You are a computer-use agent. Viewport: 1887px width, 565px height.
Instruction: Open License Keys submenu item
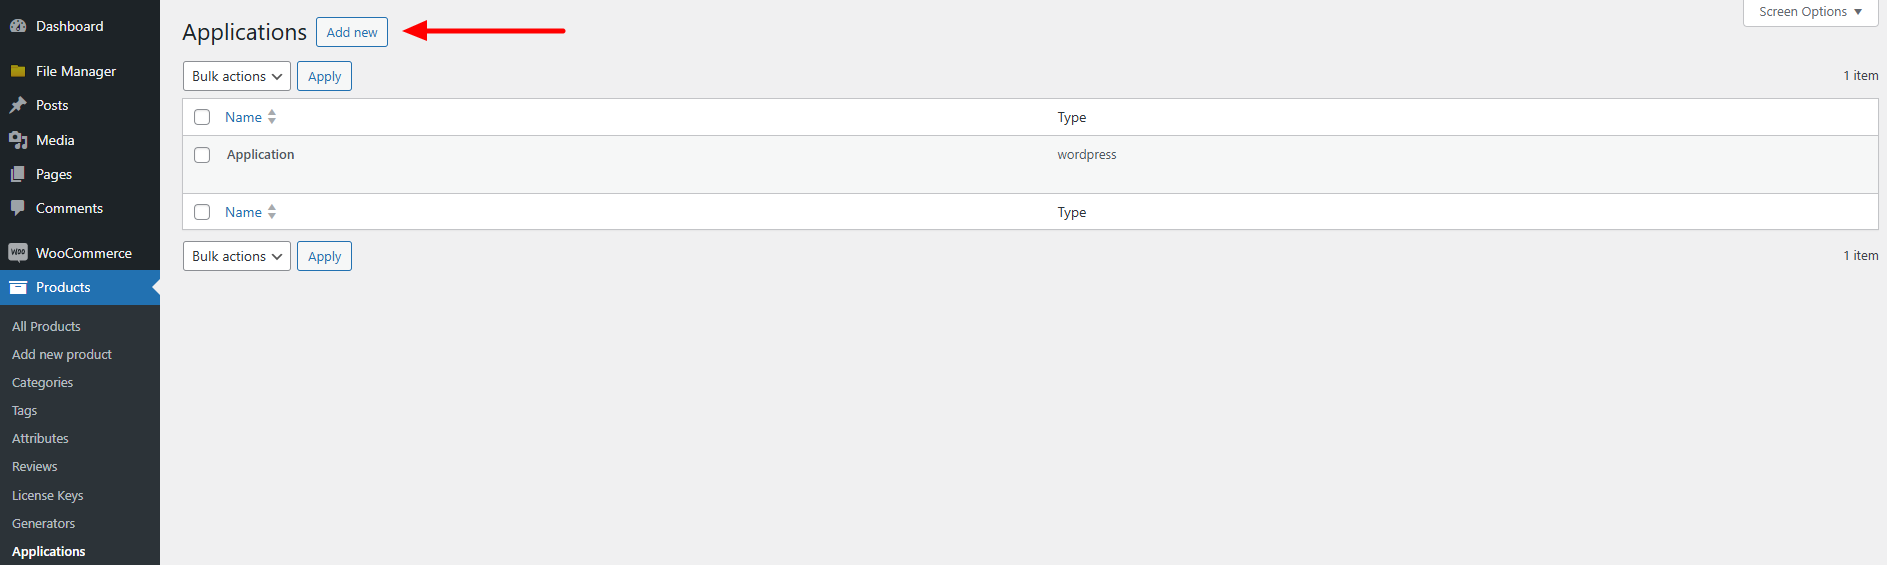[x=48, y=495]
